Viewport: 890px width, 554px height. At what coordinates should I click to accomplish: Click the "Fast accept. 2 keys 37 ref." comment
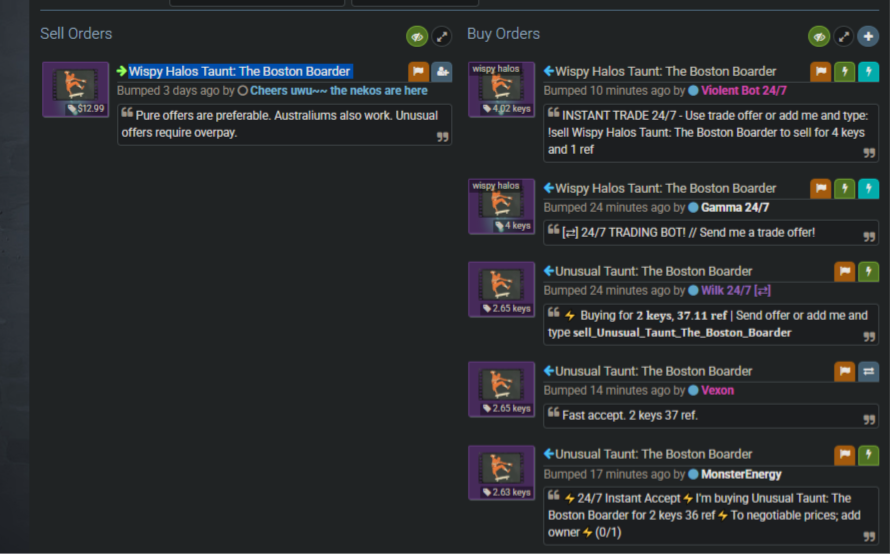click(x=711, y=416)
